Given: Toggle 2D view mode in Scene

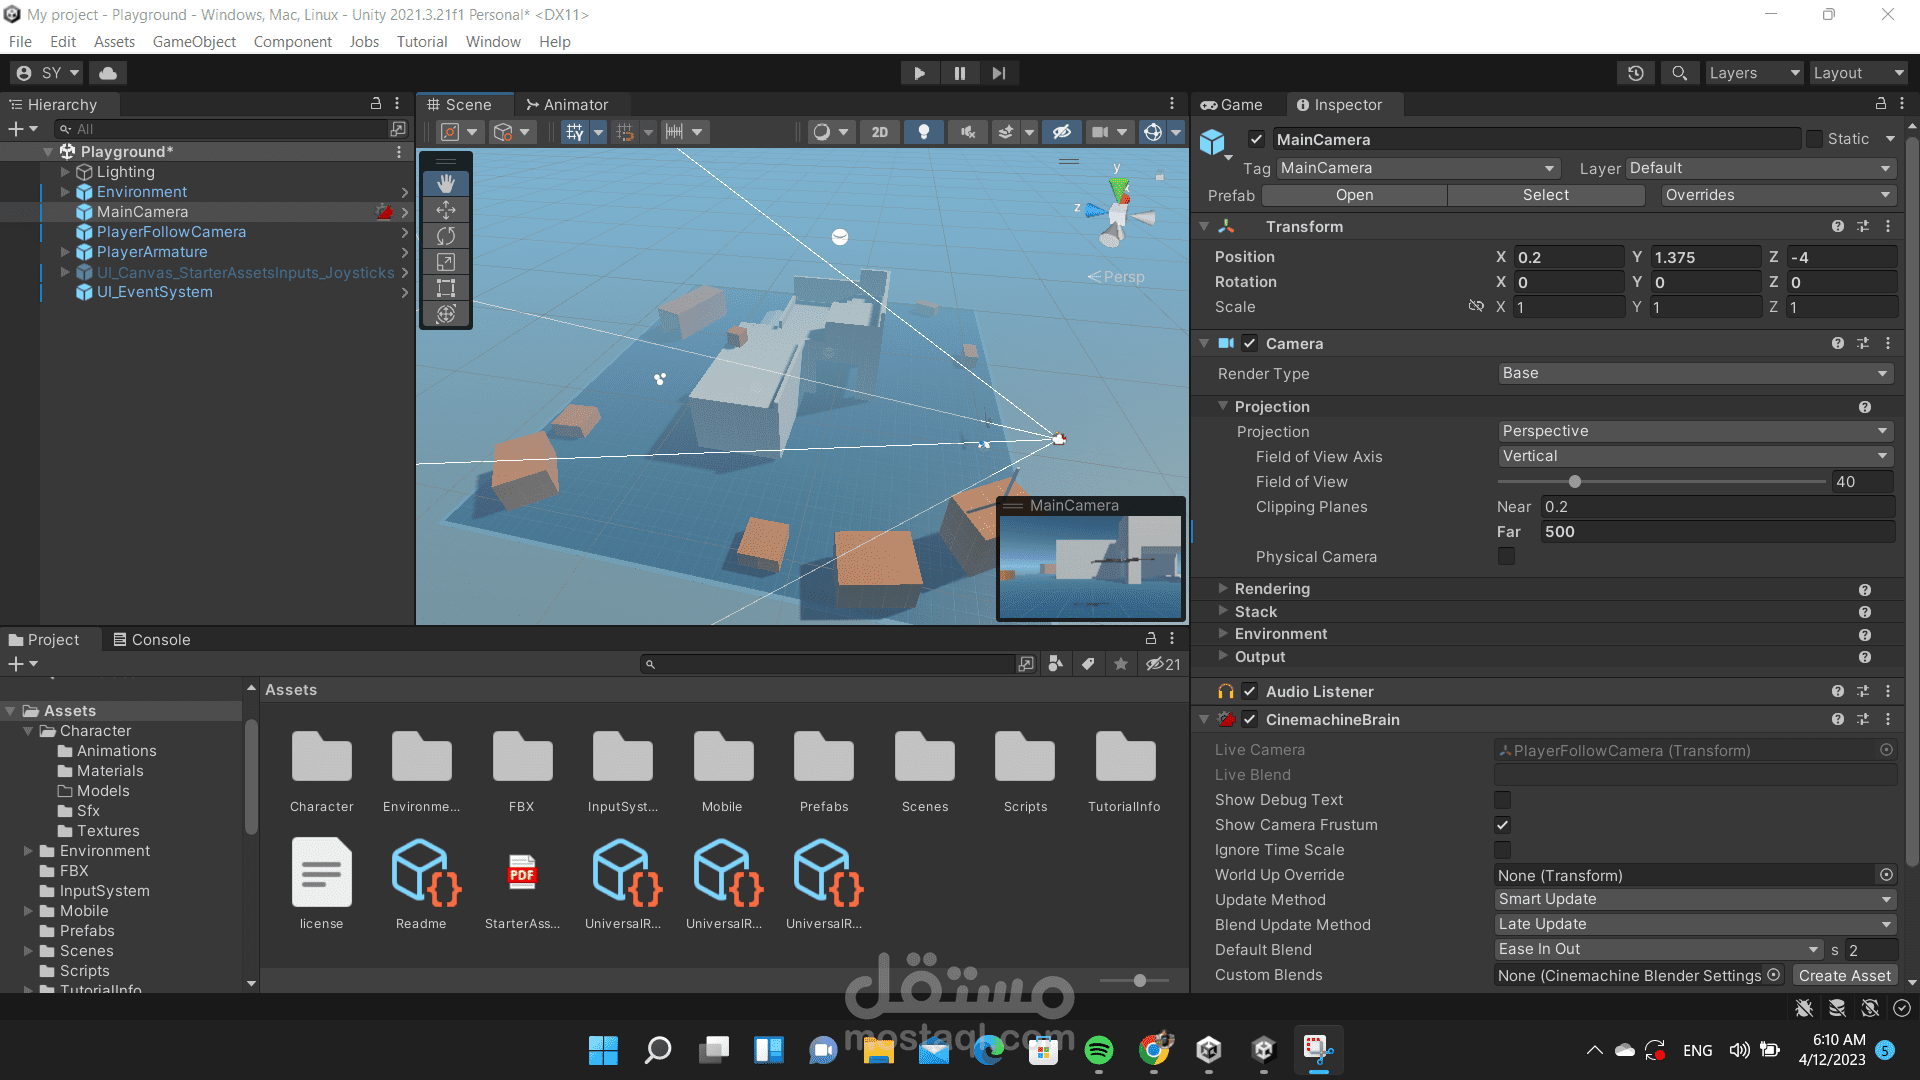Looking at the screenshot, I should point(879,132).
